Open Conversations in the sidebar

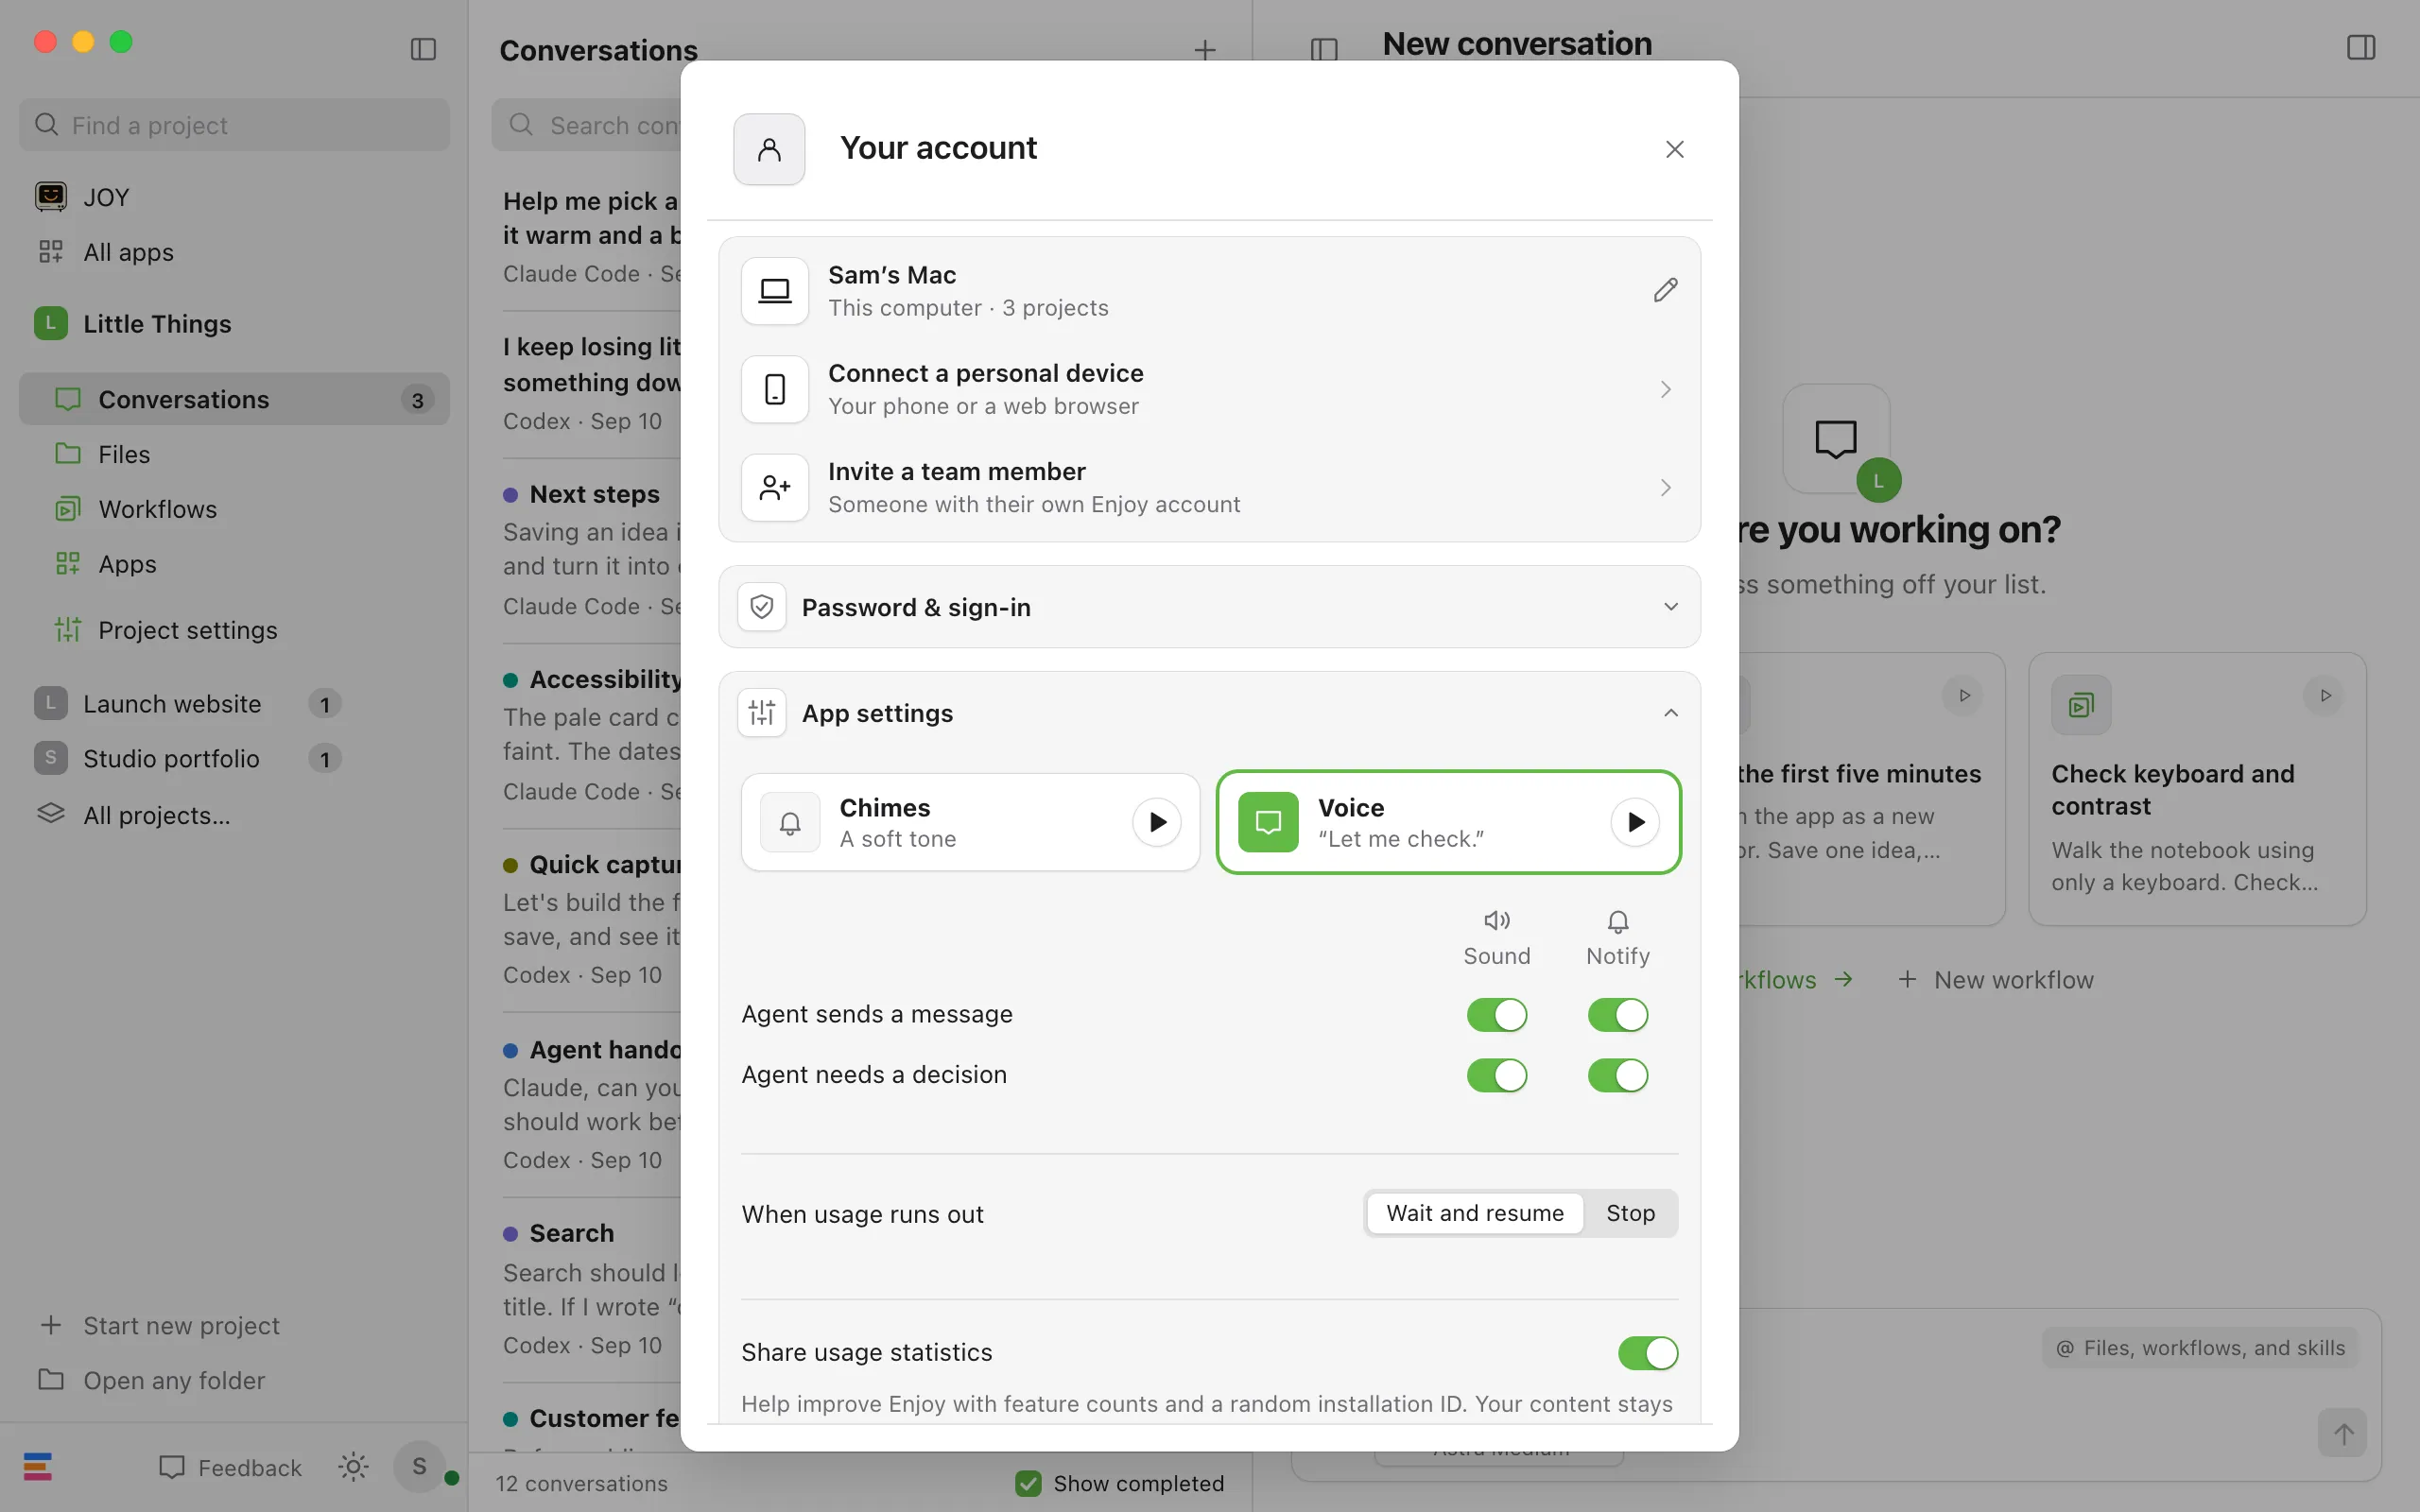click(x=234, y=399)
